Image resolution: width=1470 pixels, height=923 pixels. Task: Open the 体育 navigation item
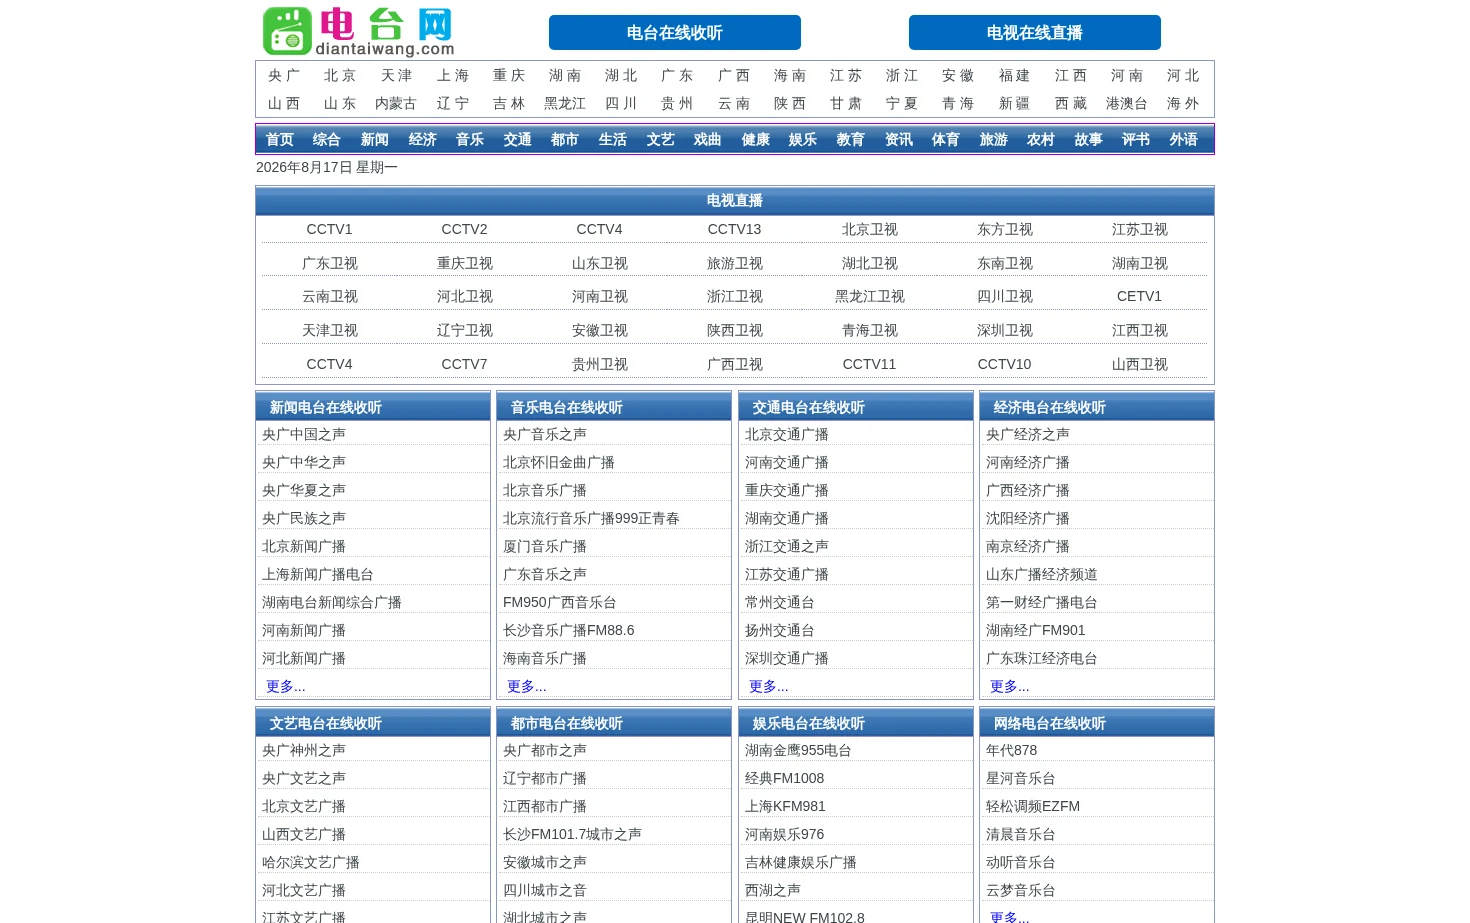pos(946,139)
